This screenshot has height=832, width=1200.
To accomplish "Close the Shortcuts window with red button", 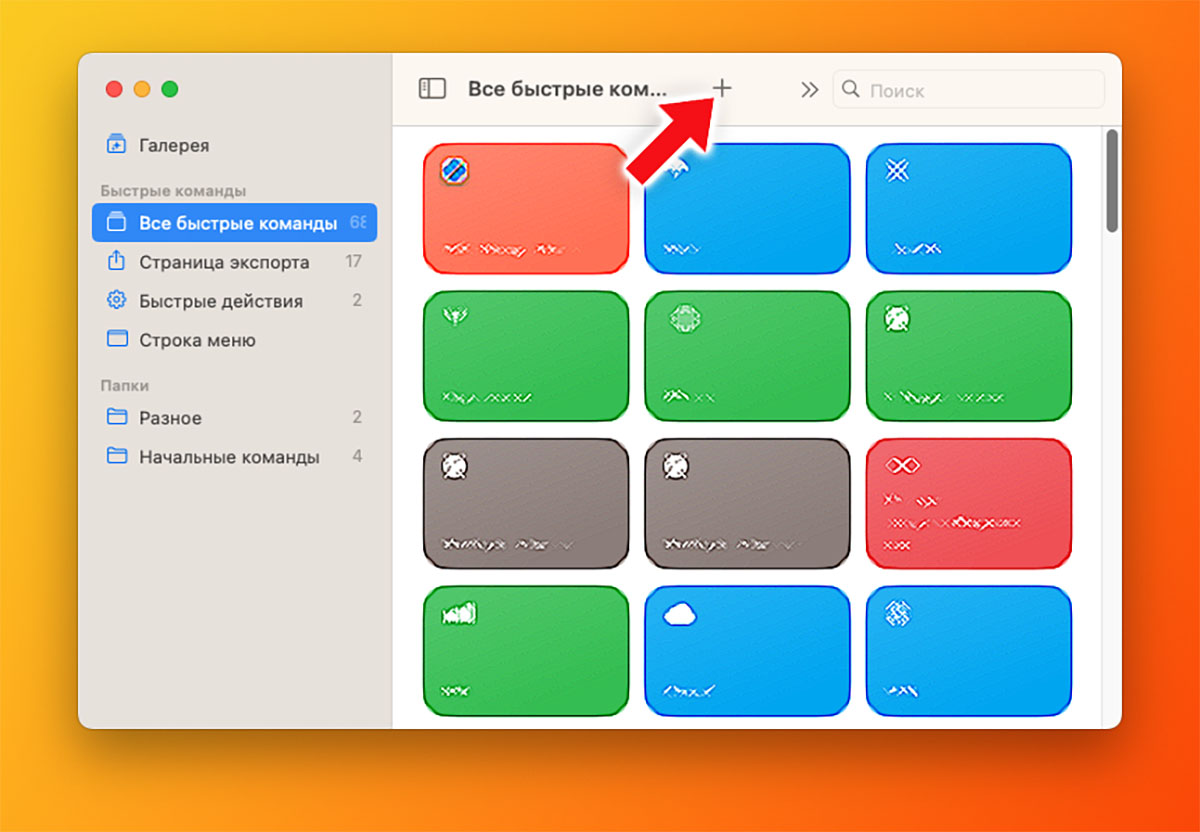I will tap(115, 89).
